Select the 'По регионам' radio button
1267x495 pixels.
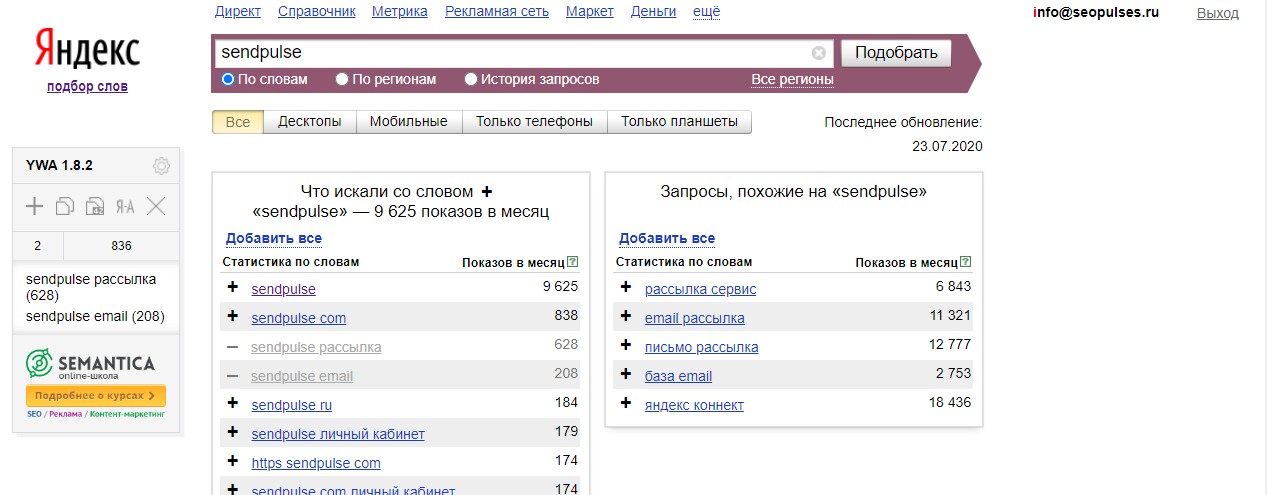pyautogui.click(x=342, y=79)
